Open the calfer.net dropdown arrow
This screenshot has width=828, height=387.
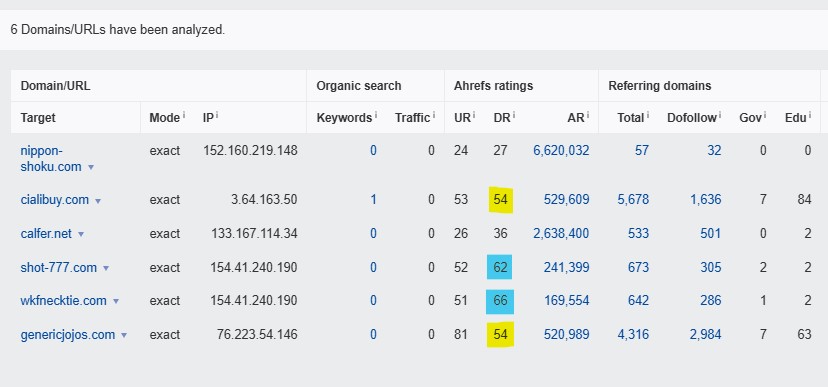(81, 234)
